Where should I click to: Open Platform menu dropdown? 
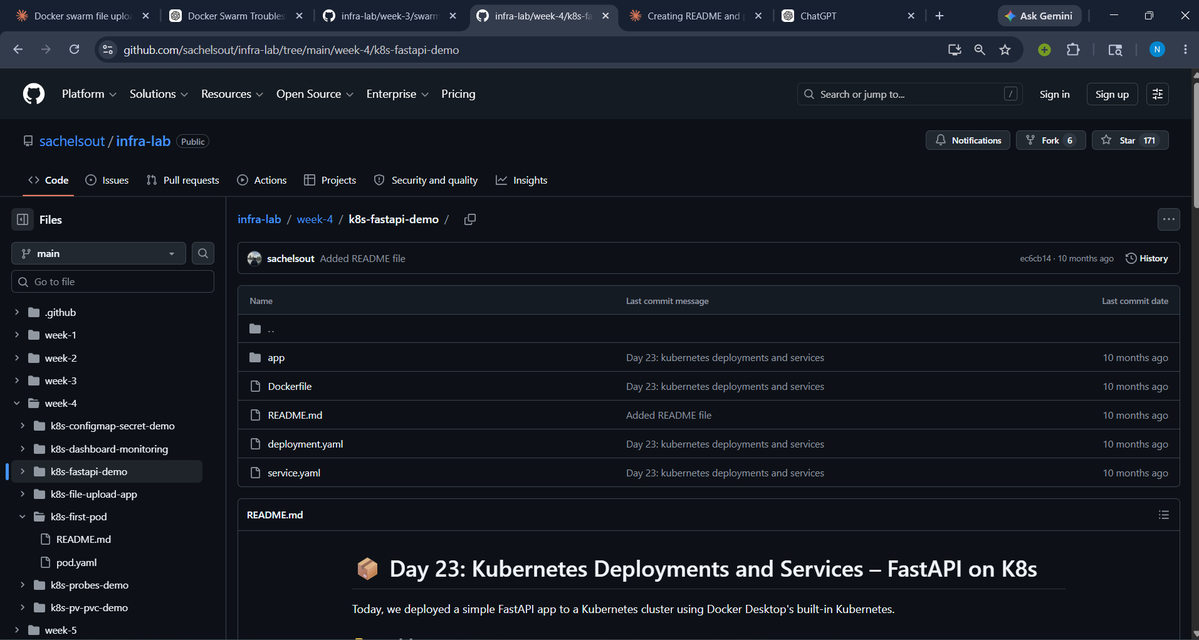(89, 94)
